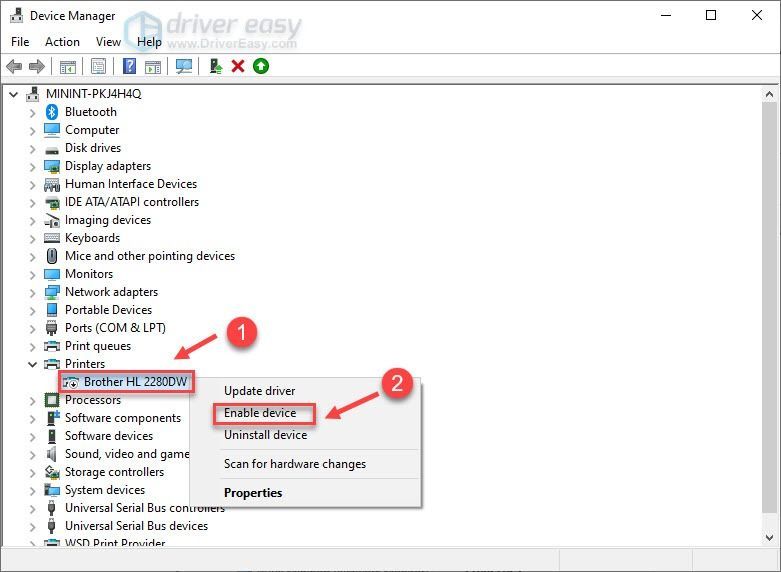
Task: Open the Help menu
Action: point(149,42)
